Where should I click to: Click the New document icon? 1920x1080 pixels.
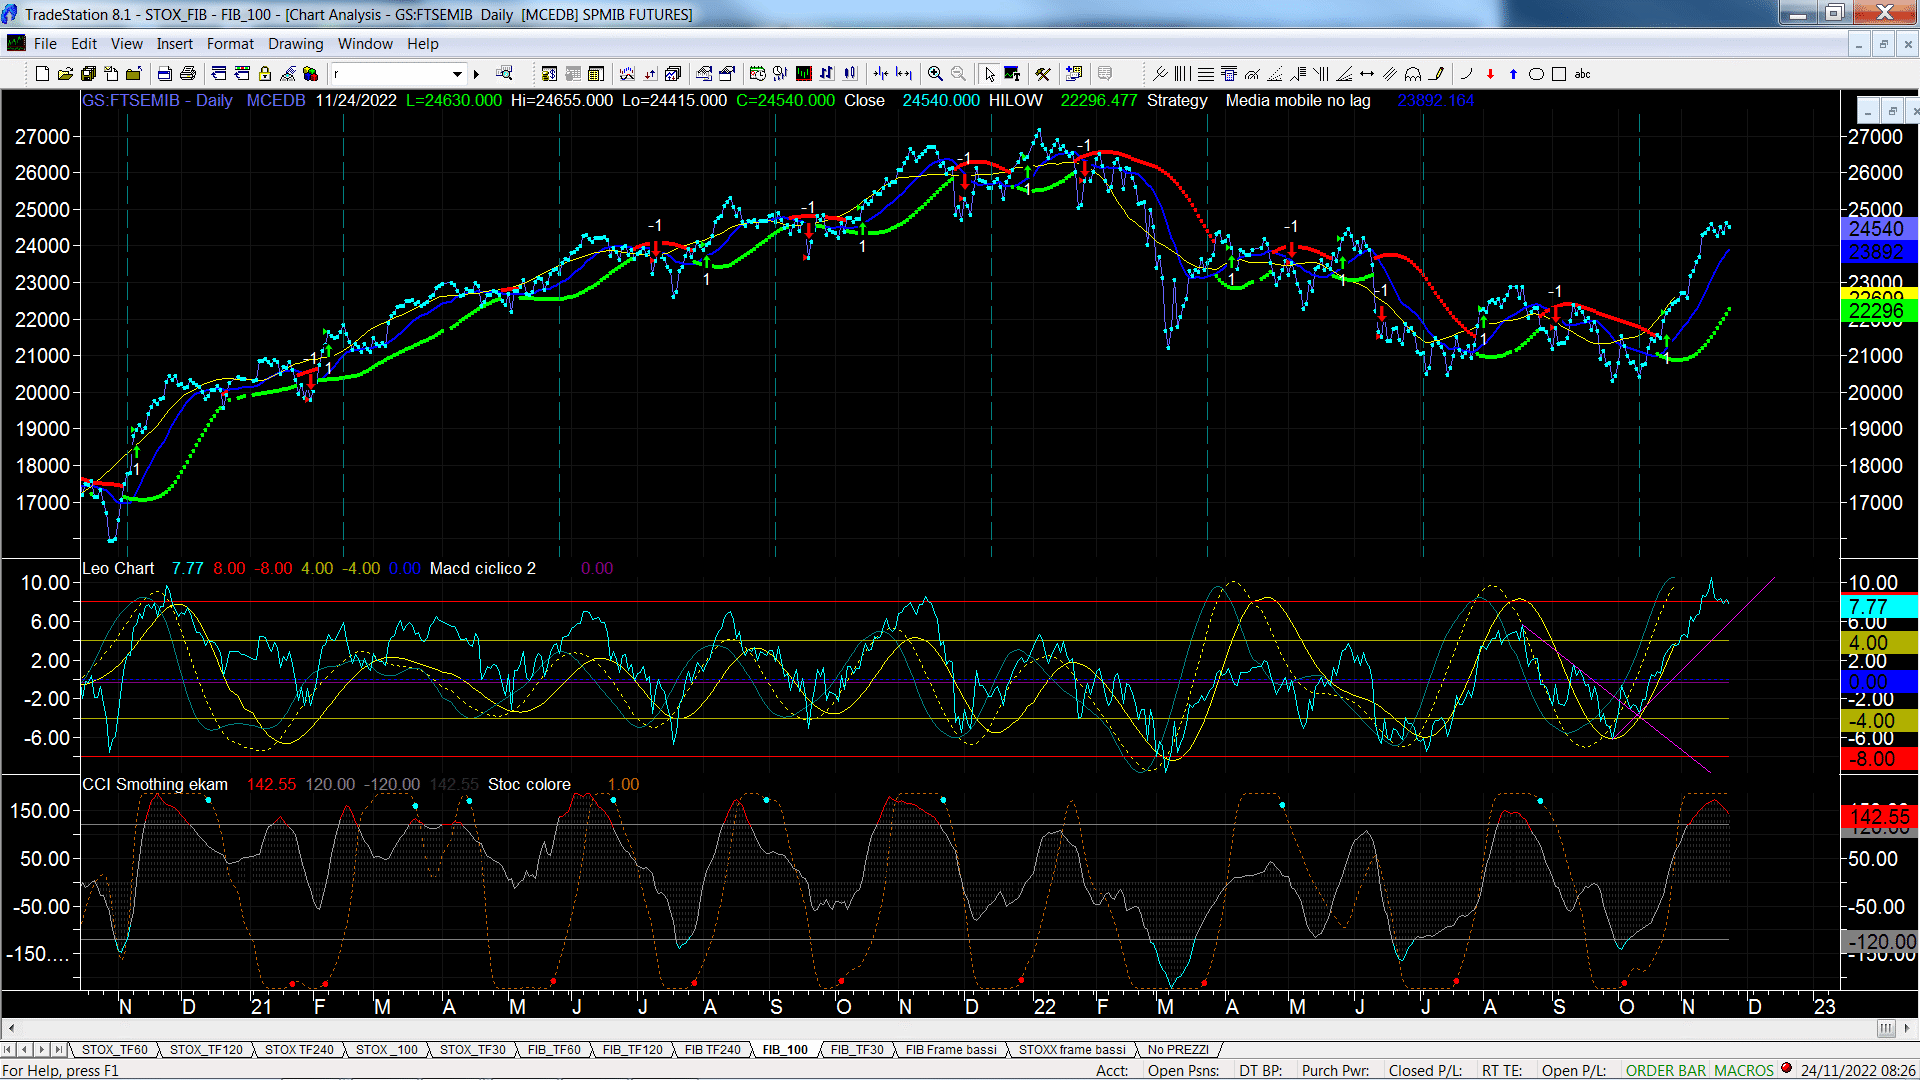click(x=42, y=74)
